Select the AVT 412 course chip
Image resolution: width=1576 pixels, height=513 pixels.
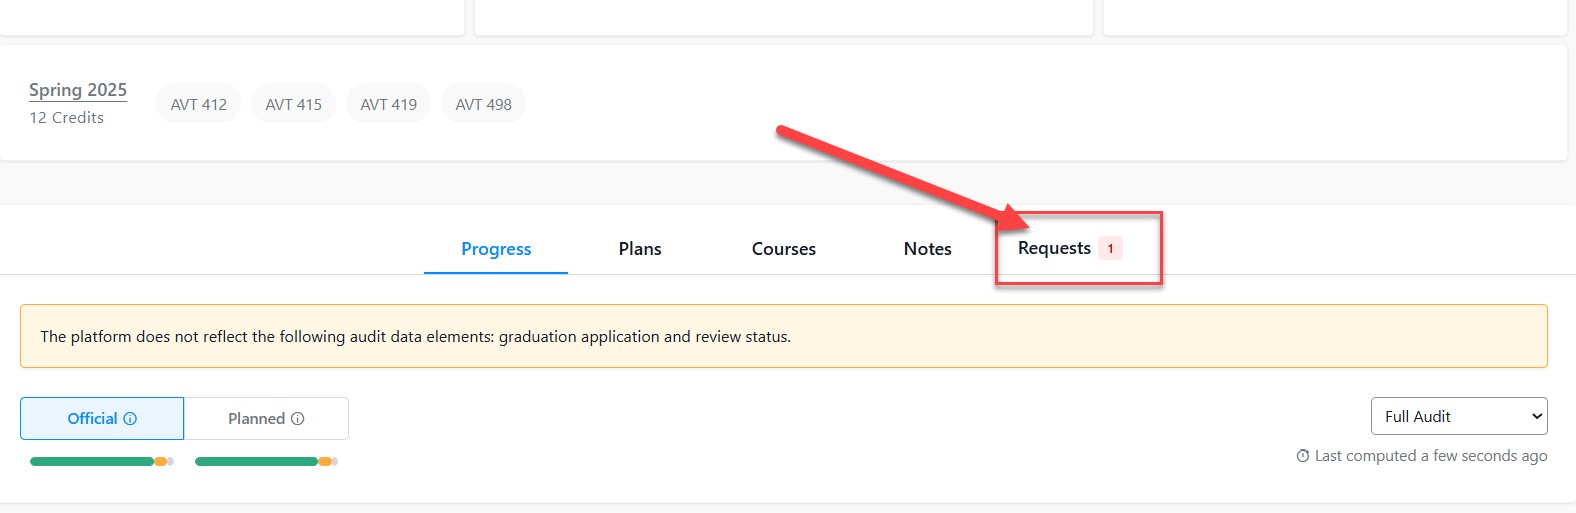tap(198, 104)
